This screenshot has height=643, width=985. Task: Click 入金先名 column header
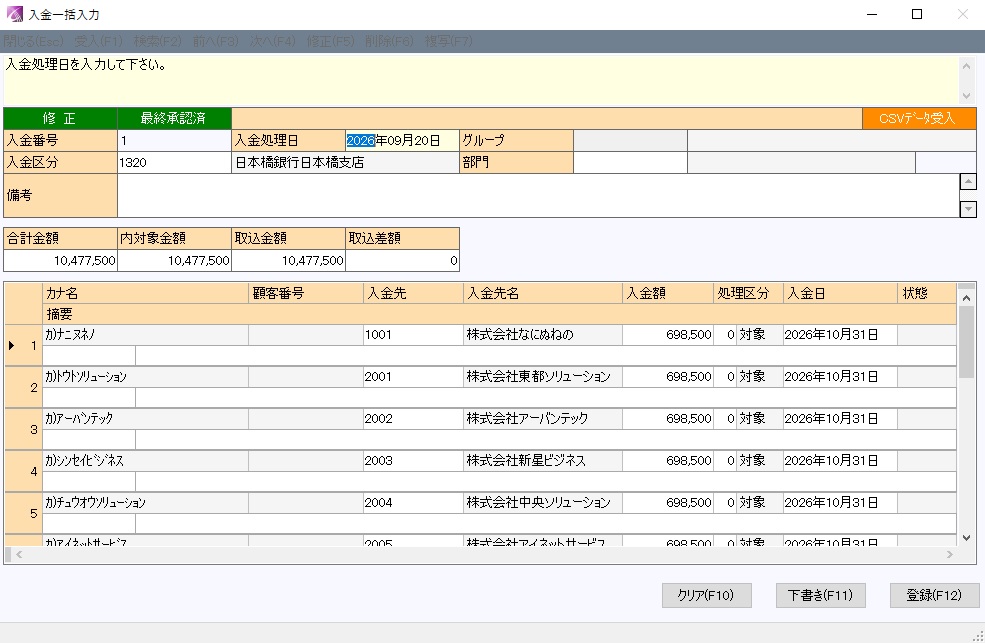[543, 293]
